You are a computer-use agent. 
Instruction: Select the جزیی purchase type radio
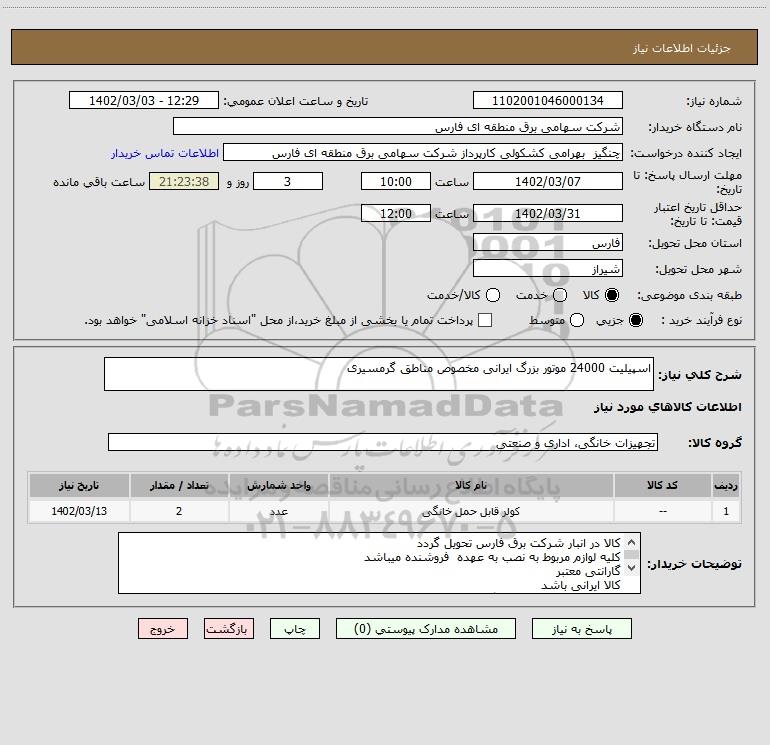point(635,320)
